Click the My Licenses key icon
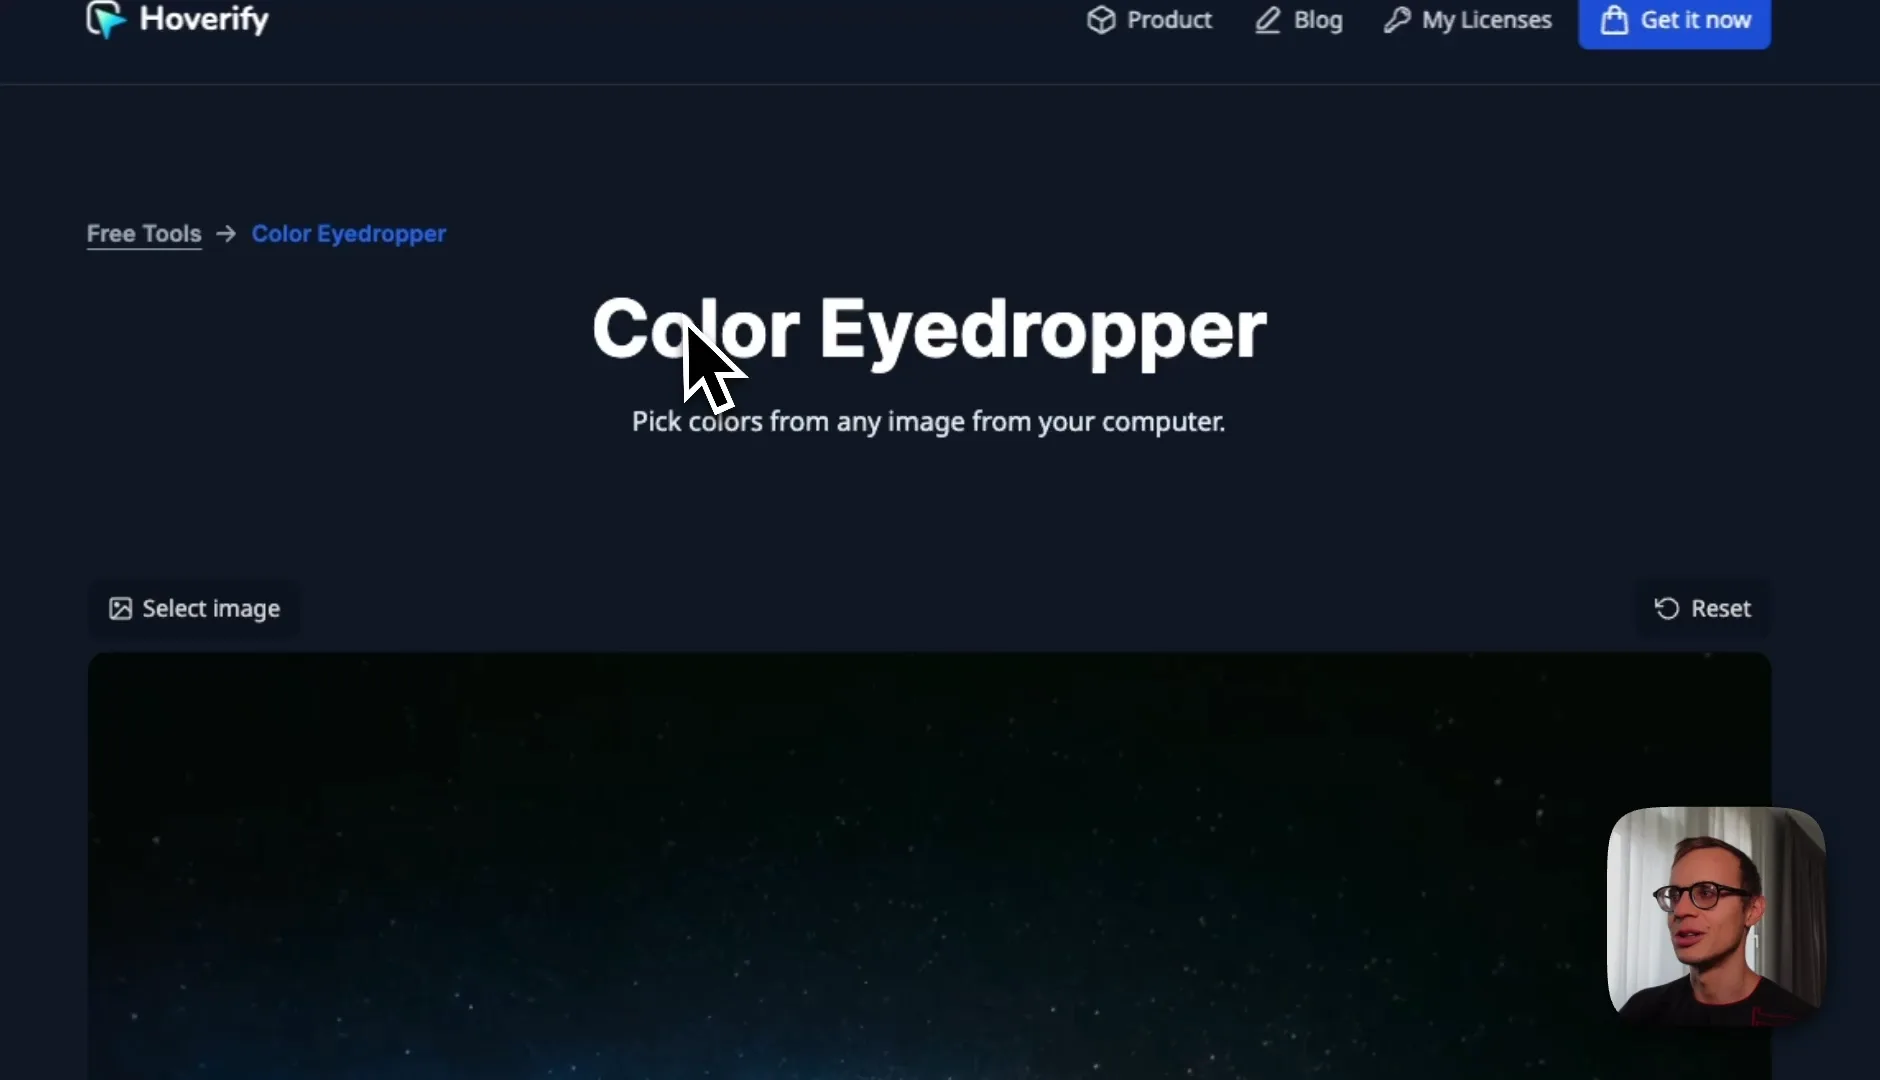This screenshot has height=1080, width=1880. click(1397, 20)
